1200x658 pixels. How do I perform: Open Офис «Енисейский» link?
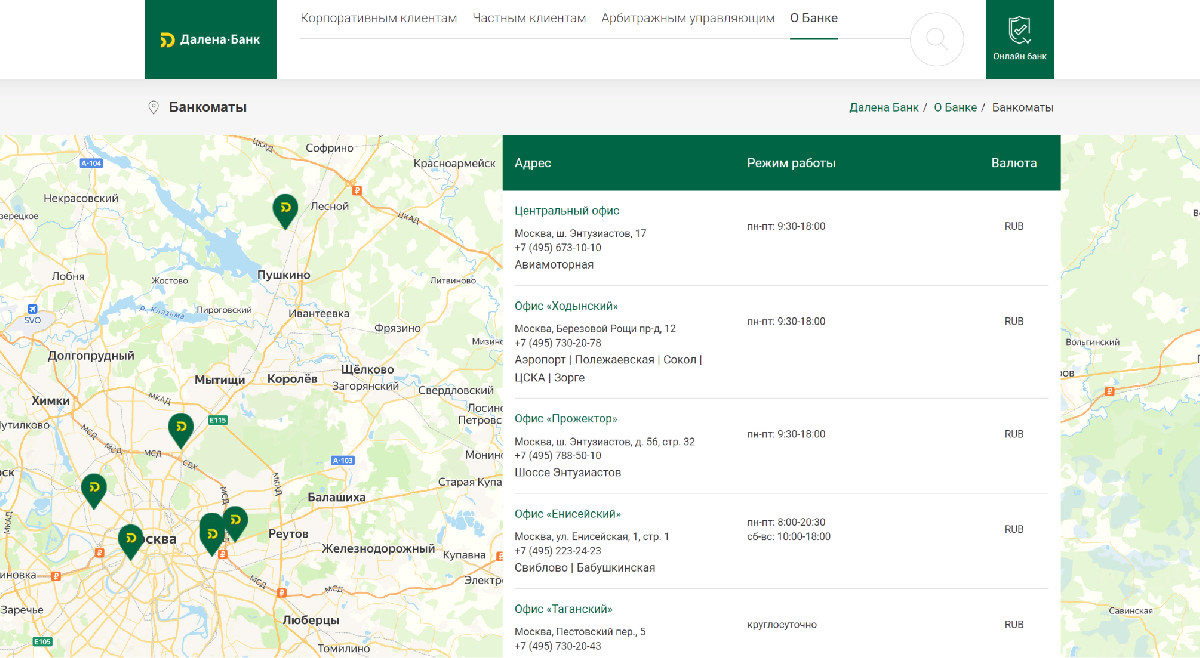click(568, 514)
